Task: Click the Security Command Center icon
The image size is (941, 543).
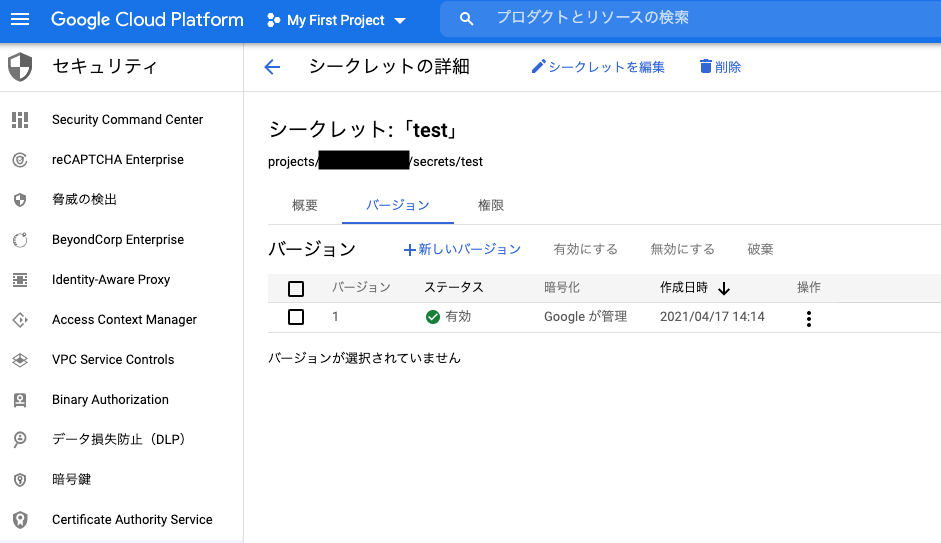Action: pyautogui.click(x=20, y=120)
